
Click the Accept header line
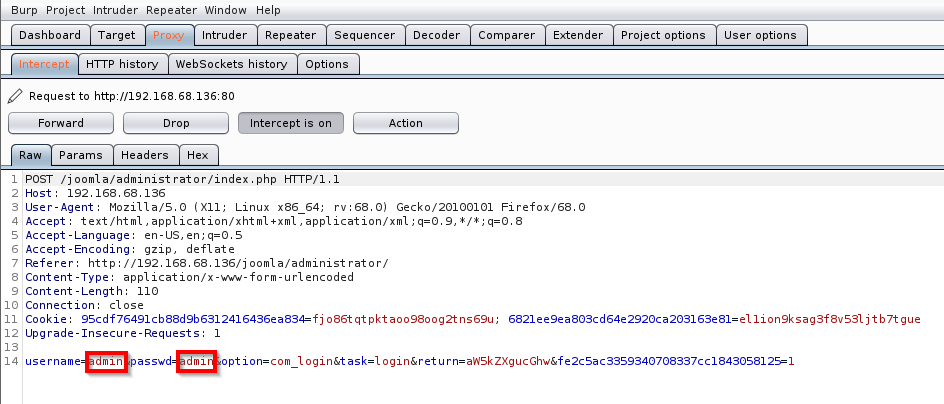pos(274,221)
